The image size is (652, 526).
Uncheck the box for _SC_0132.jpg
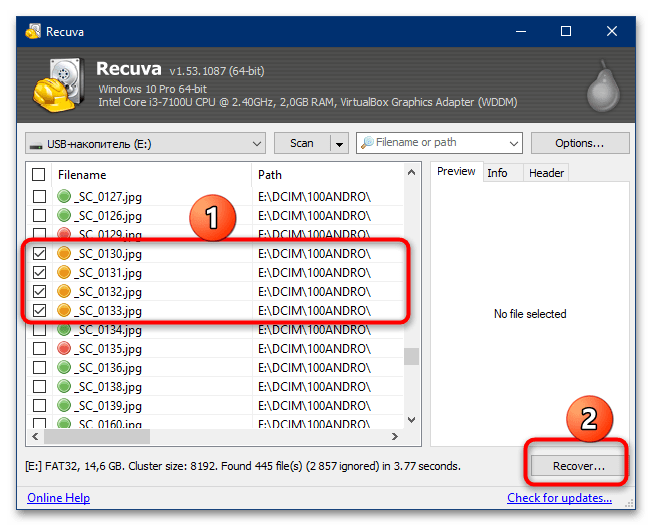(39, 291)
